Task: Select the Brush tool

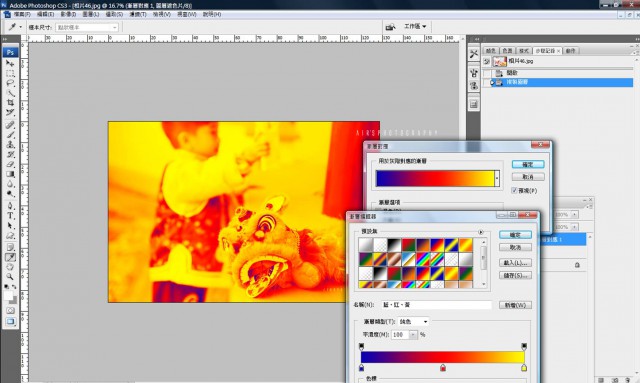Action: coord(10,135)
